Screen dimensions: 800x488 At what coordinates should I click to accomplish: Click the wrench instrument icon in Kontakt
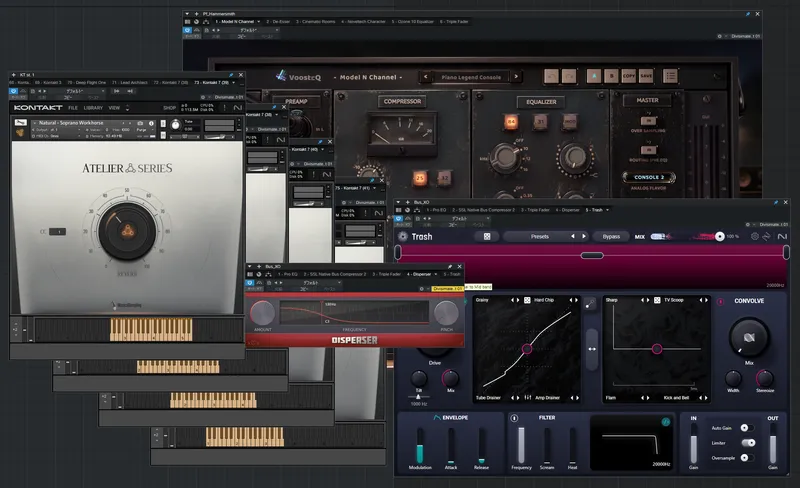20,123
